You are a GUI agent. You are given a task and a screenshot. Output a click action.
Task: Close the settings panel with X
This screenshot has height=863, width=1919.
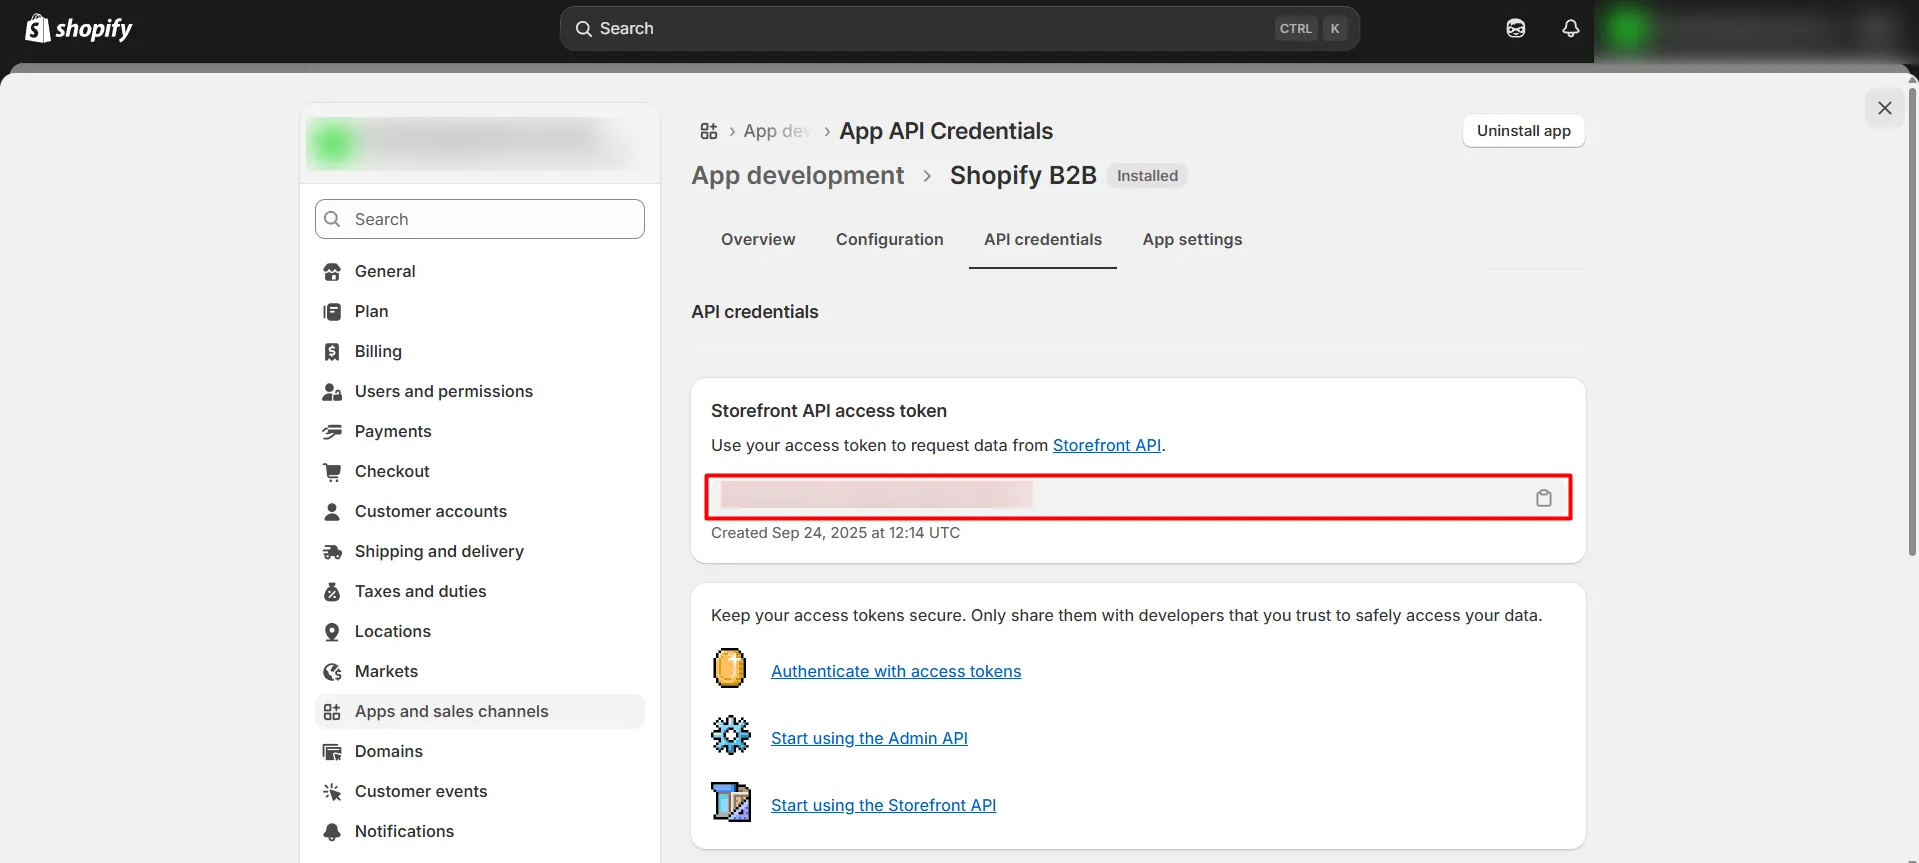[1885, 108]
